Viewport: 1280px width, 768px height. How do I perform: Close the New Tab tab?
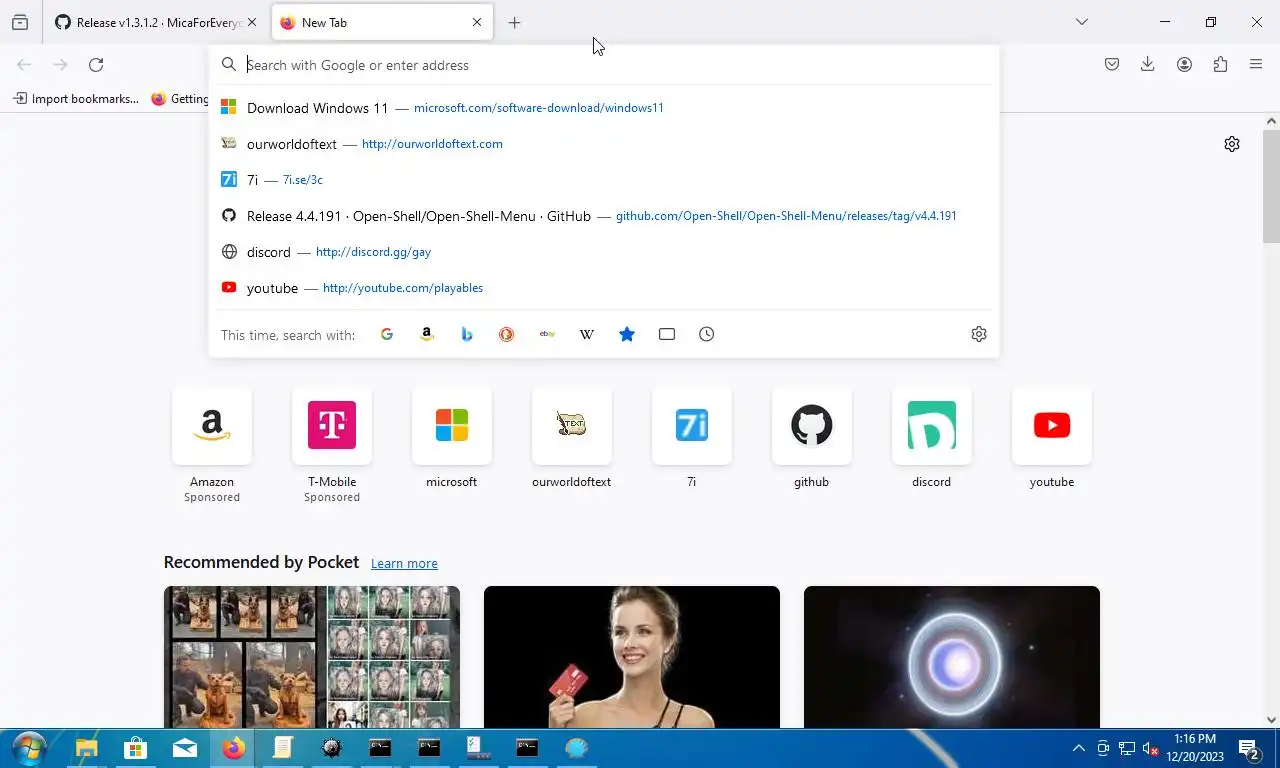click(x=477, y=22)
